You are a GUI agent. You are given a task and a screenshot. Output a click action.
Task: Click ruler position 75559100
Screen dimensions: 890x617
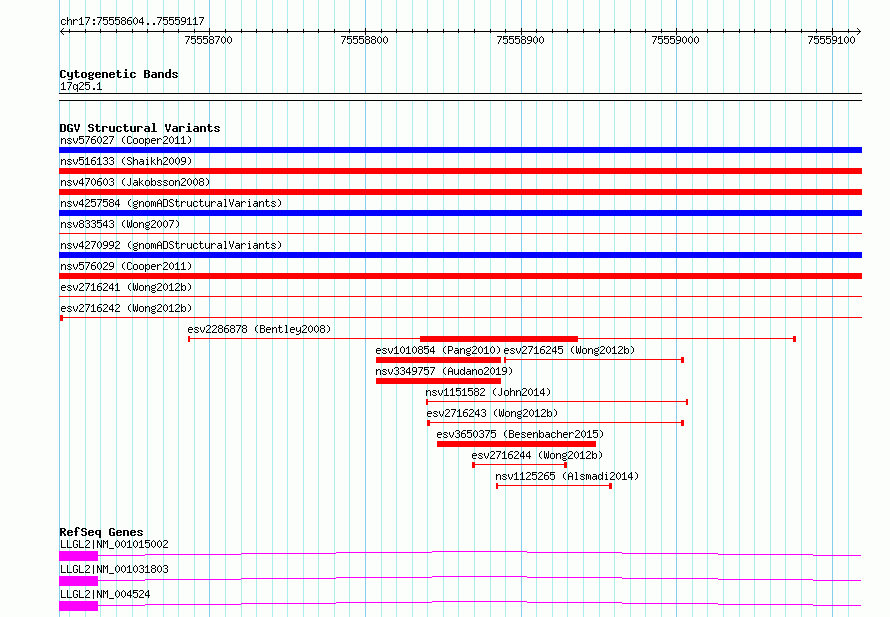click(x=832, y=40)
